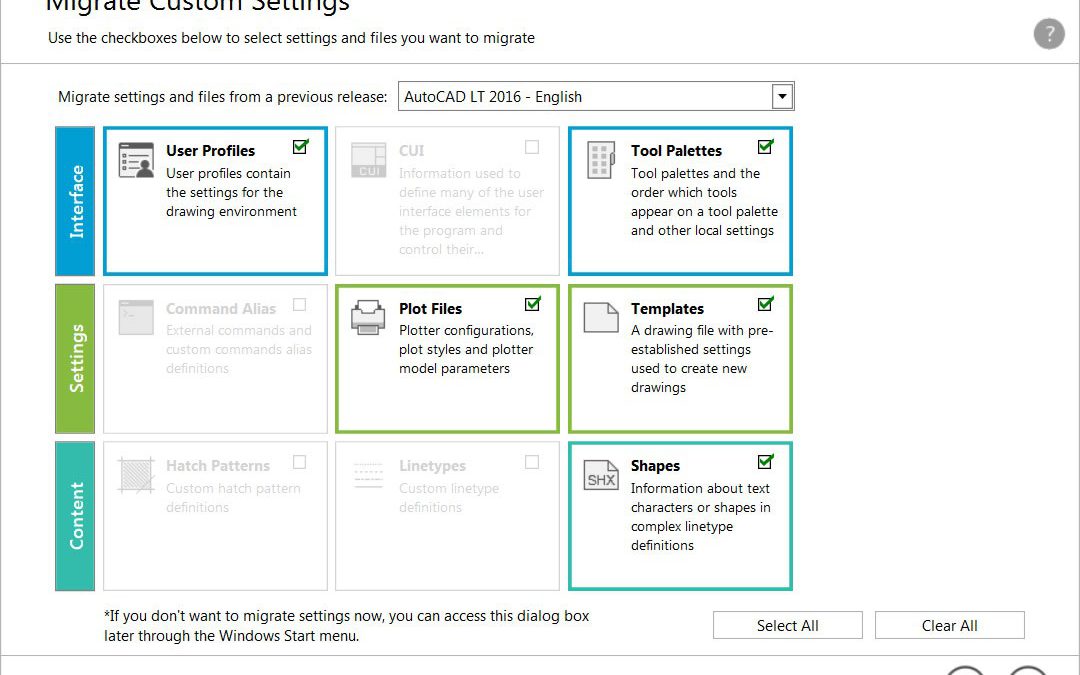Image resolution: width=1080 pixels, height=675 pixels.
Task: Click the Select All button
Action: coord(787,625)
